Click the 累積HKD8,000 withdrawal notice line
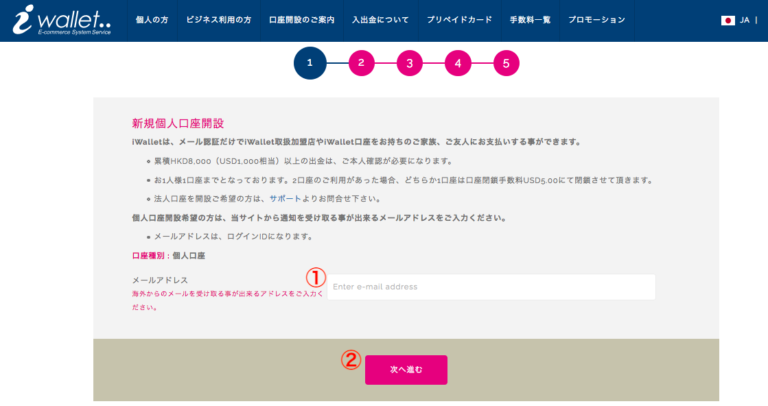 point(303,161)
